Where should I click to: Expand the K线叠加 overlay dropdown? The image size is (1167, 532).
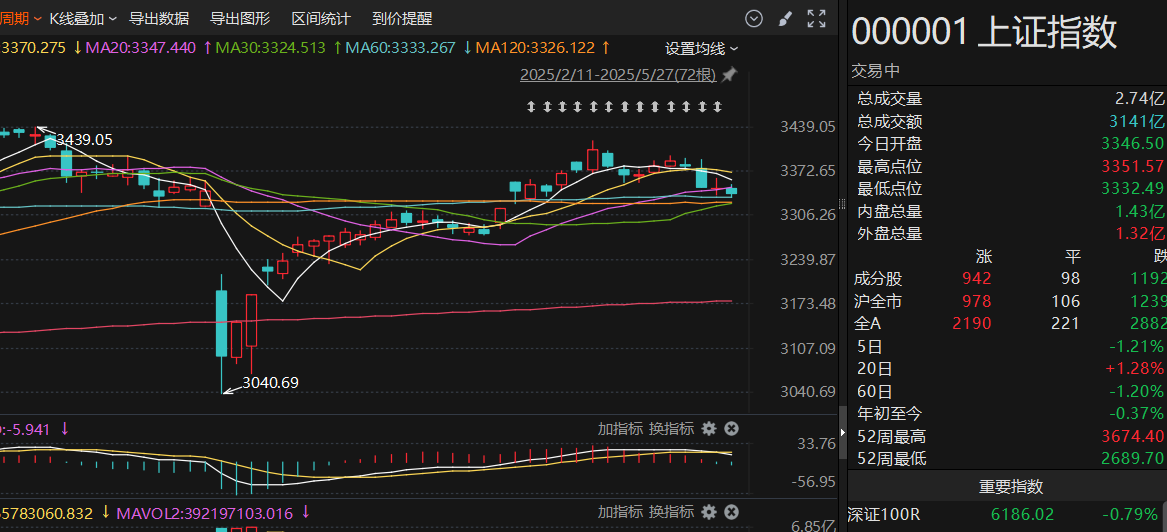pyautogui.click(x=83, y=19)
